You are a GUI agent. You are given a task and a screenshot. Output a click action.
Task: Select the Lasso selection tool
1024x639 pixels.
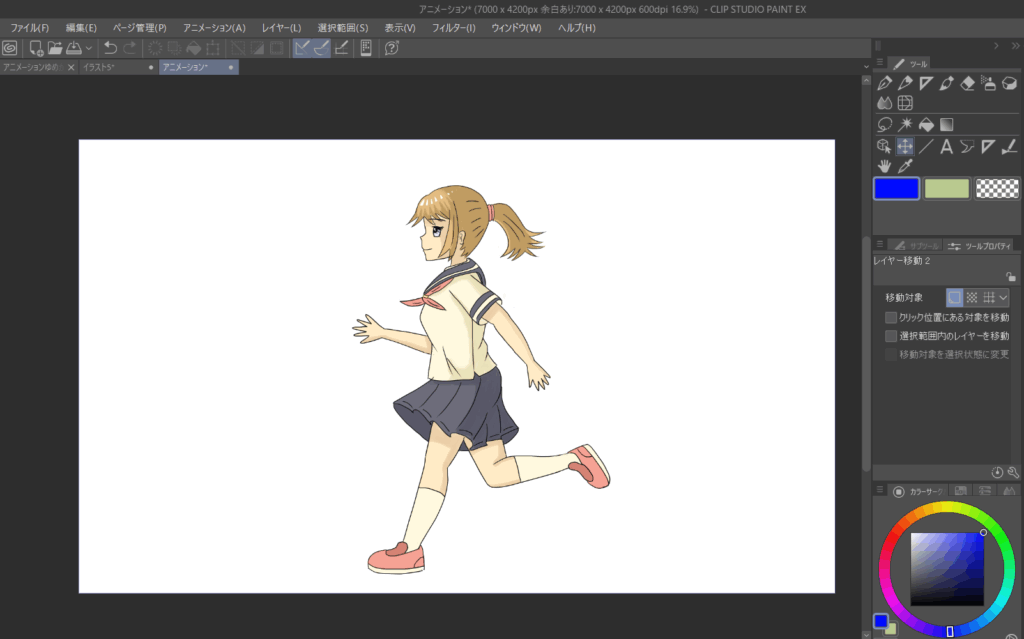tap(884, 125)
